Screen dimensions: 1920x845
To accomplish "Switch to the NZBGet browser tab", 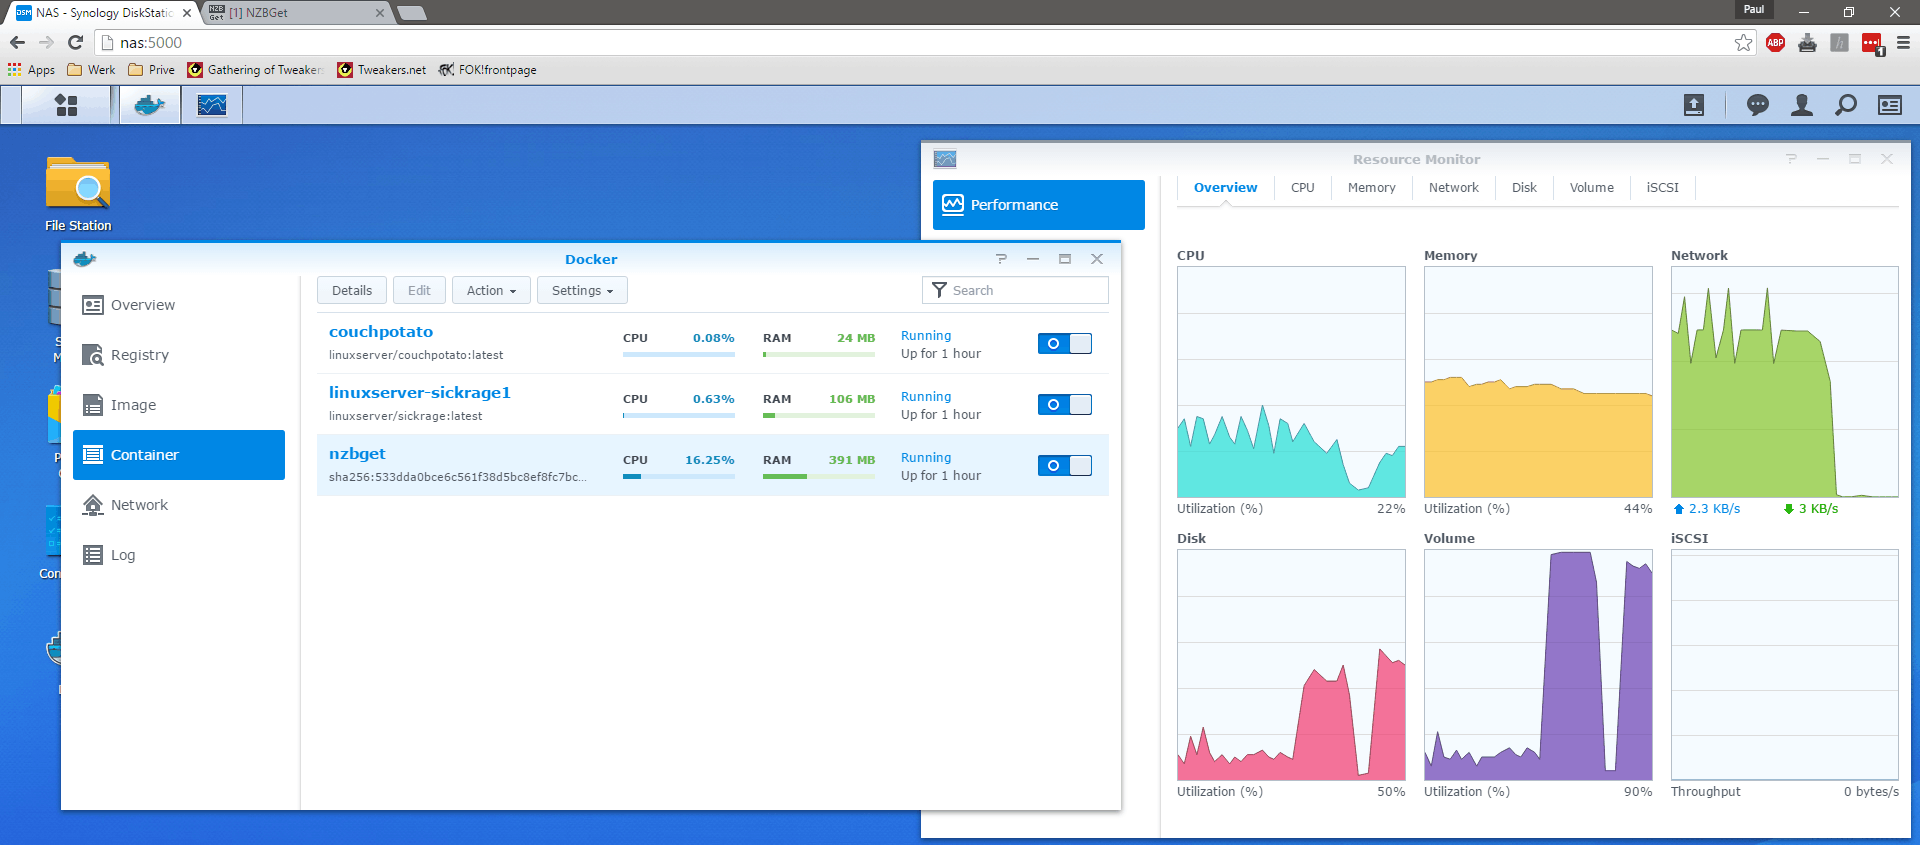I will coord(295,13).
